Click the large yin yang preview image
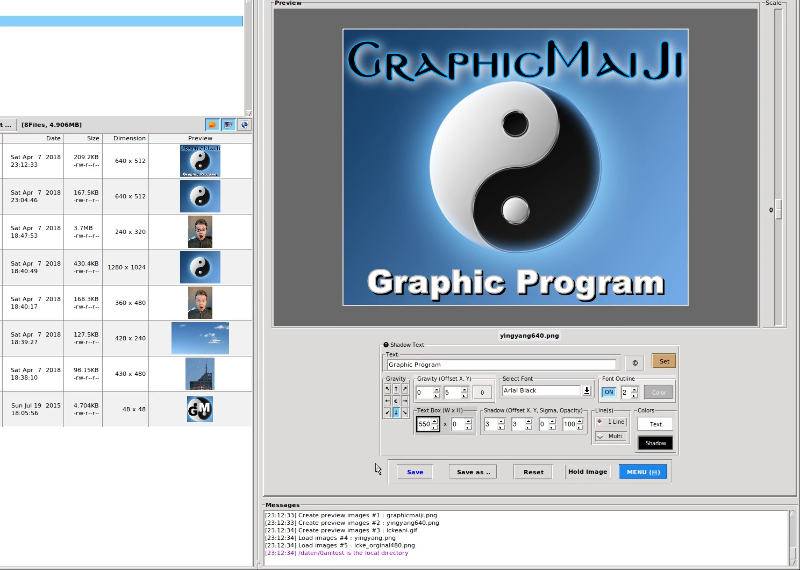This screenshot has width=800, height=570. [x=516, y=167]
